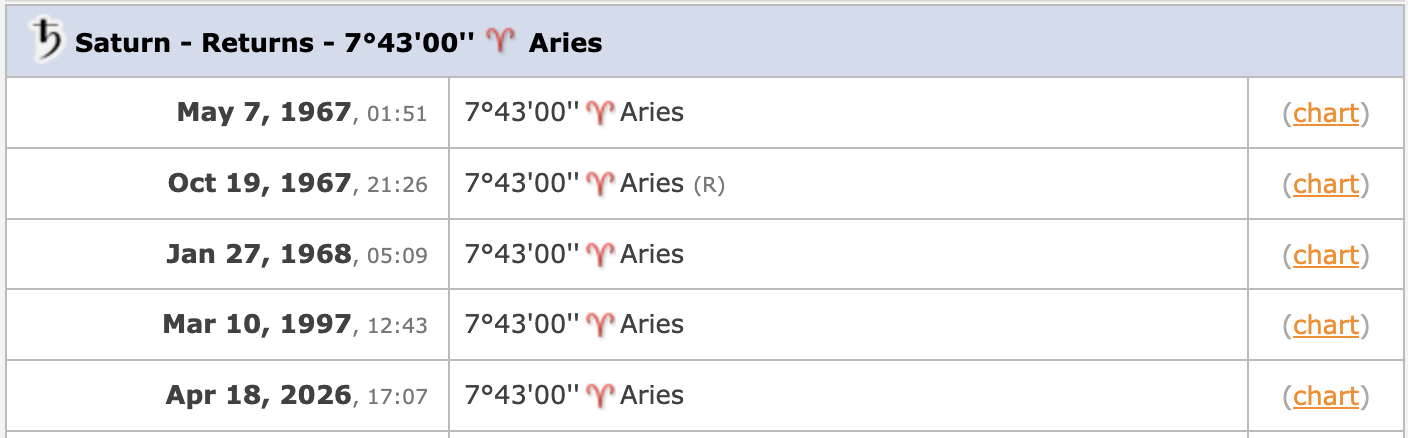Click Aries glyph in Jan 27, 1968 row
Image resolution: width=1408 pixels, height=438 pixels.
pyautogui.click(x=599, y=255)
